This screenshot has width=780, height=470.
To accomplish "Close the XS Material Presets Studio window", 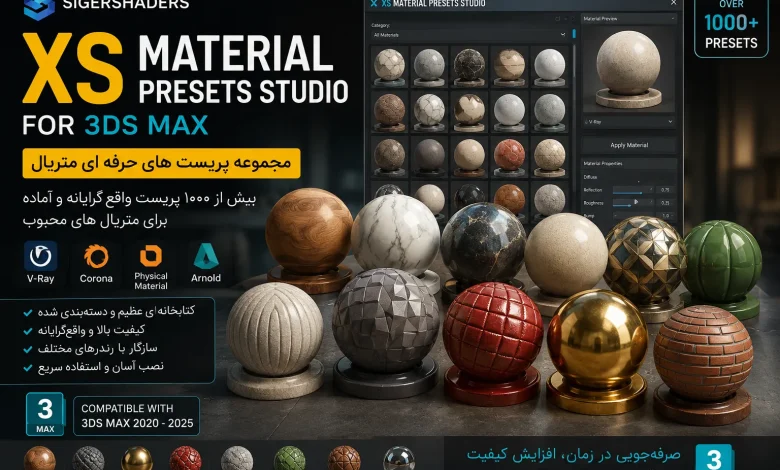I will [x=673, y=3].
